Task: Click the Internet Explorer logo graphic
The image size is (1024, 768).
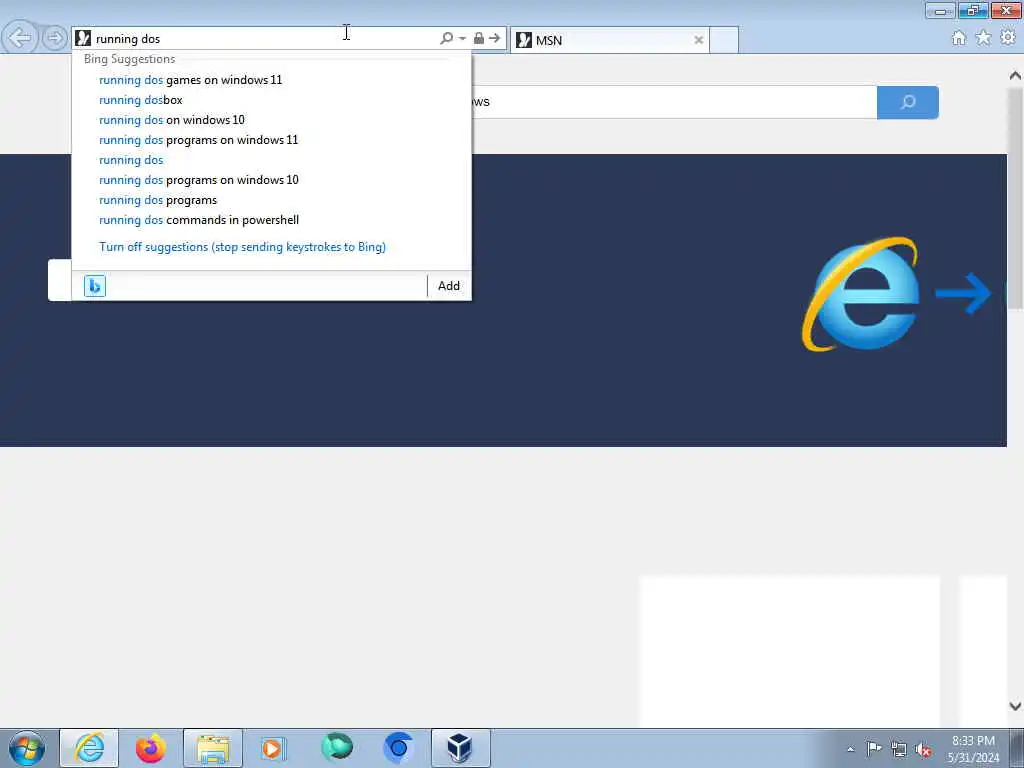Action: click(x=861, y=294)
